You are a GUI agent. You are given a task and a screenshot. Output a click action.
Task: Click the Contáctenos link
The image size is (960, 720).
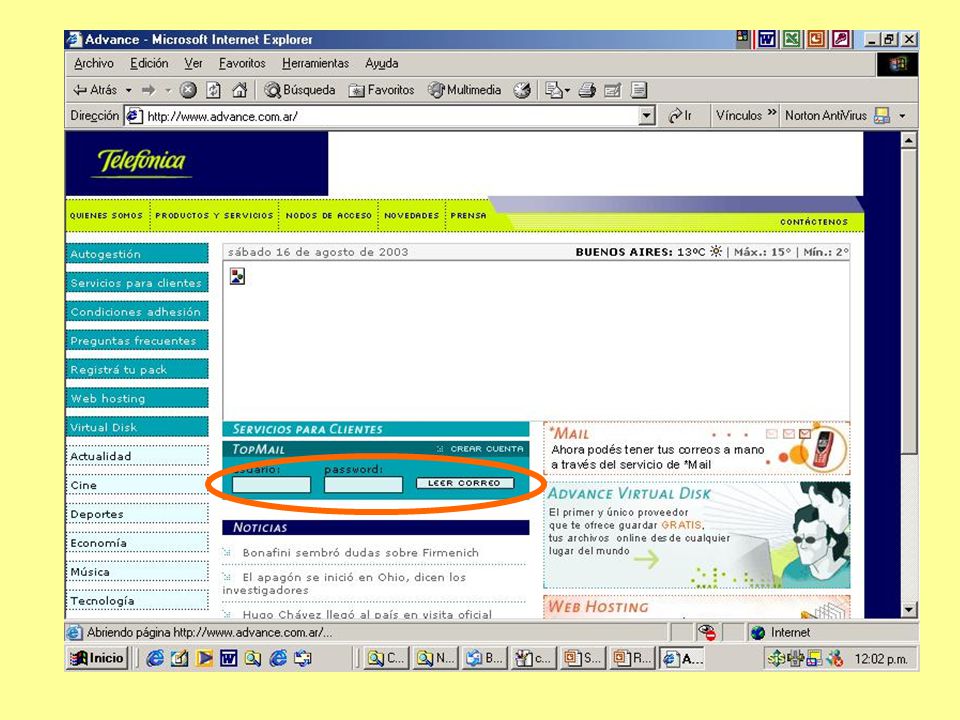[x=814, y=222]
